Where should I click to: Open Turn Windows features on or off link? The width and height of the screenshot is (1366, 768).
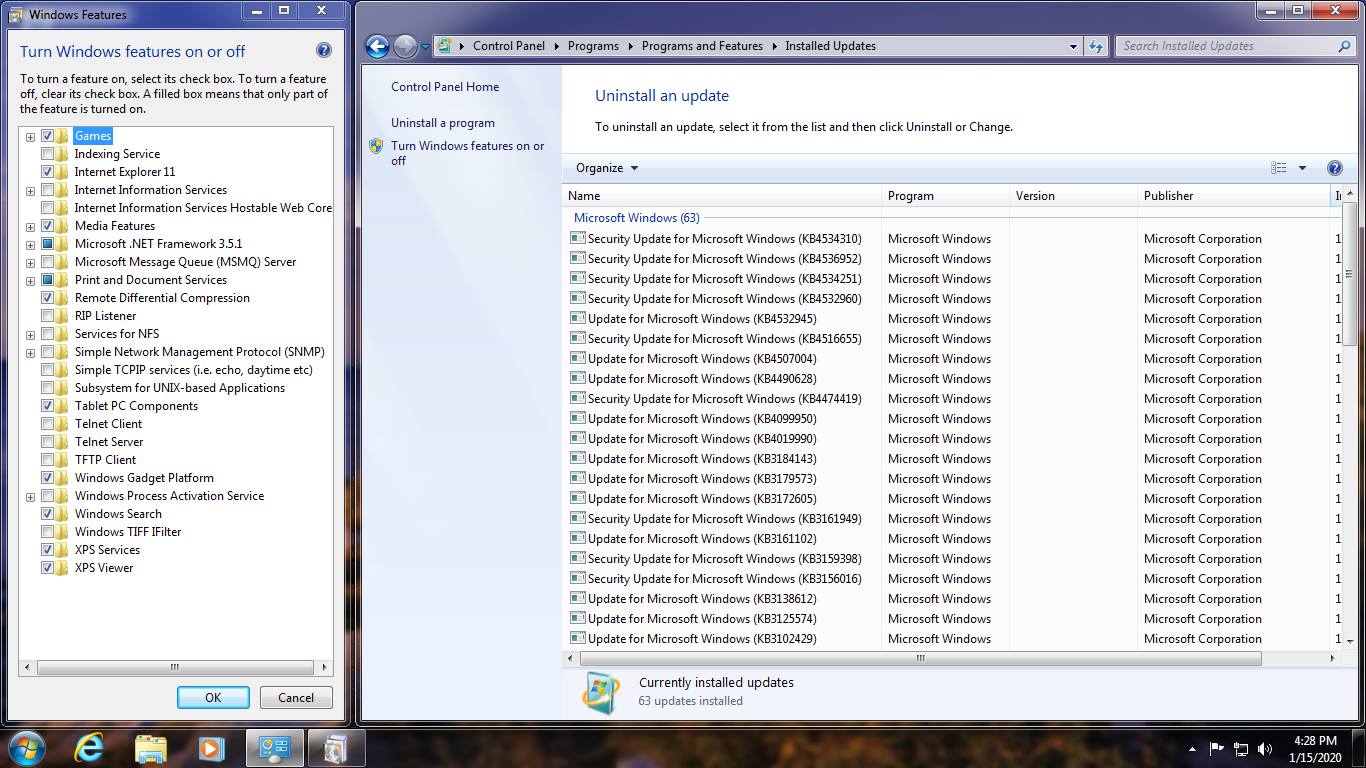click(x=468, y=153)
